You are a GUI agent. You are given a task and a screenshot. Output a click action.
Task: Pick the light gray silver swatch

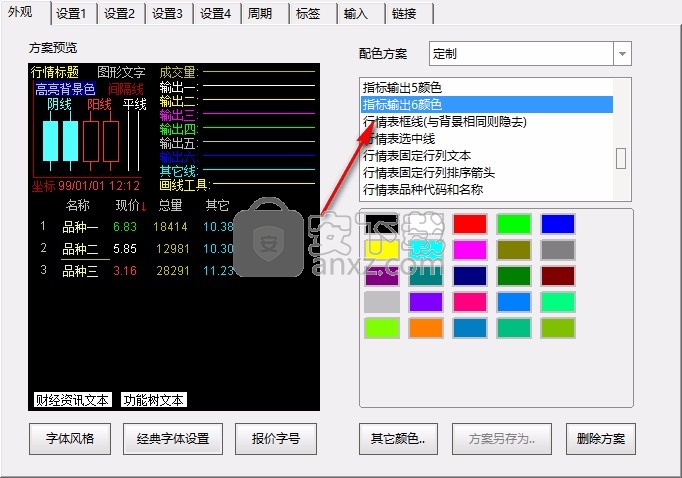point(382,302)
